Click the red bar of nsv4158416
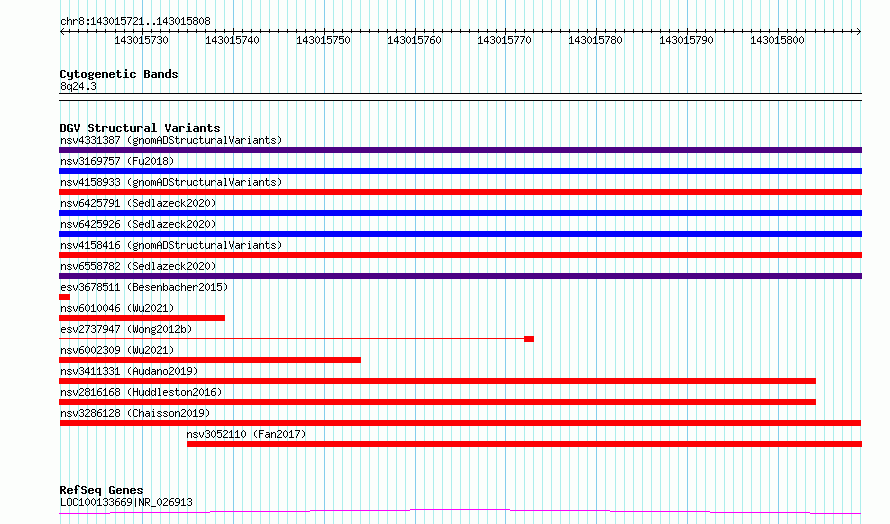Viewport: 890px width, 524px height. pyautogui.click(x=460, y=255)
